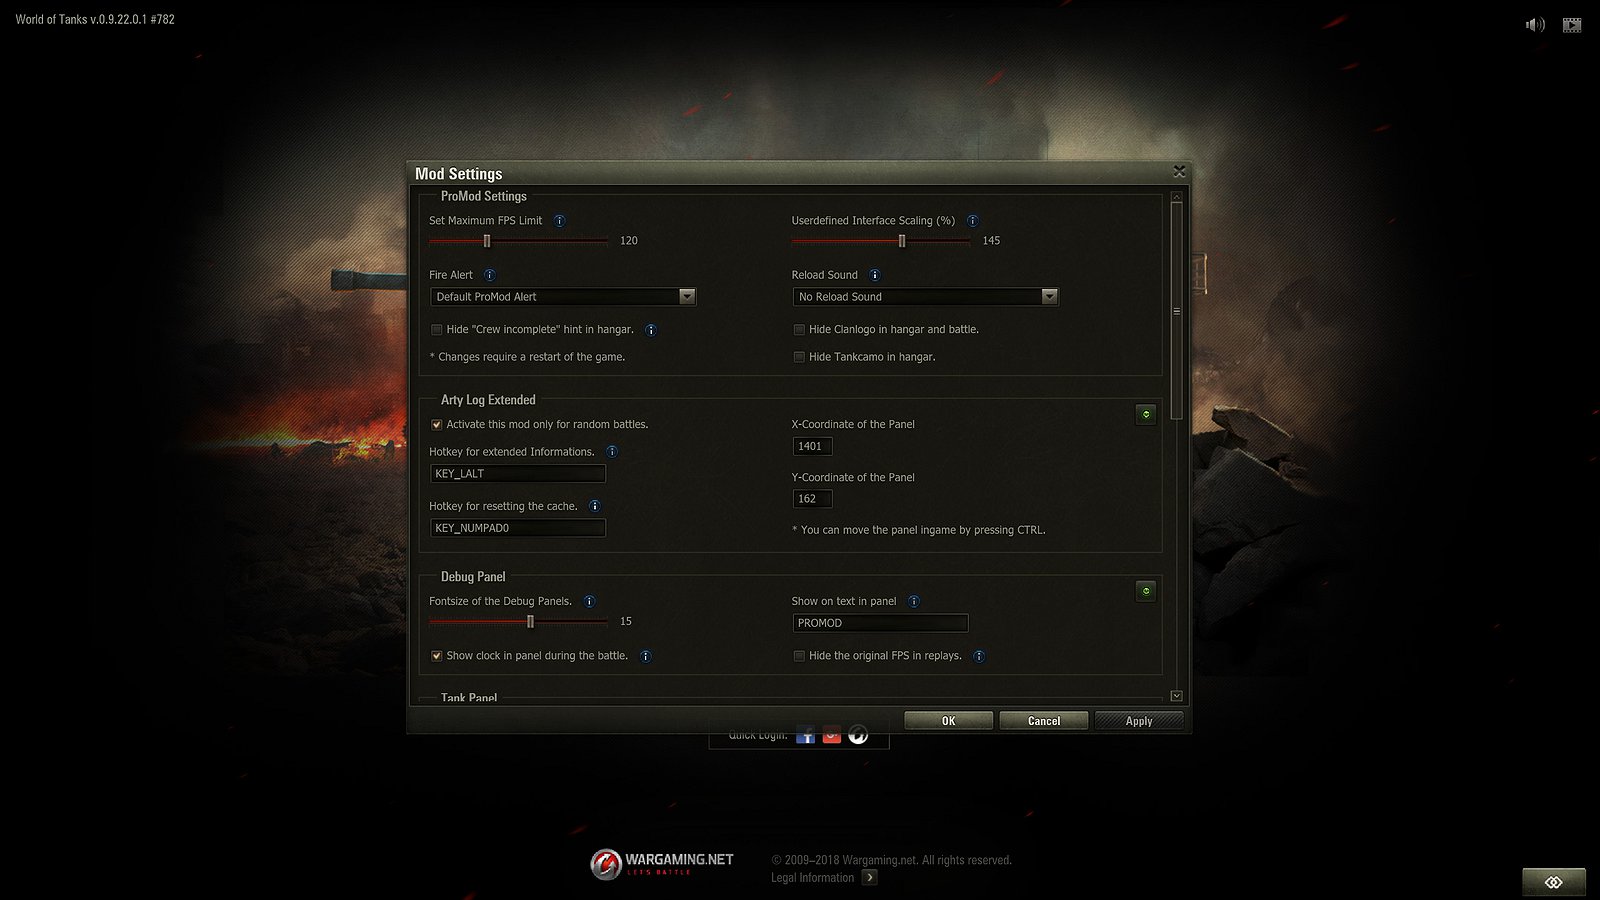Toggle the Arty Log Extended green enable button

click(x=1146, y=414)
